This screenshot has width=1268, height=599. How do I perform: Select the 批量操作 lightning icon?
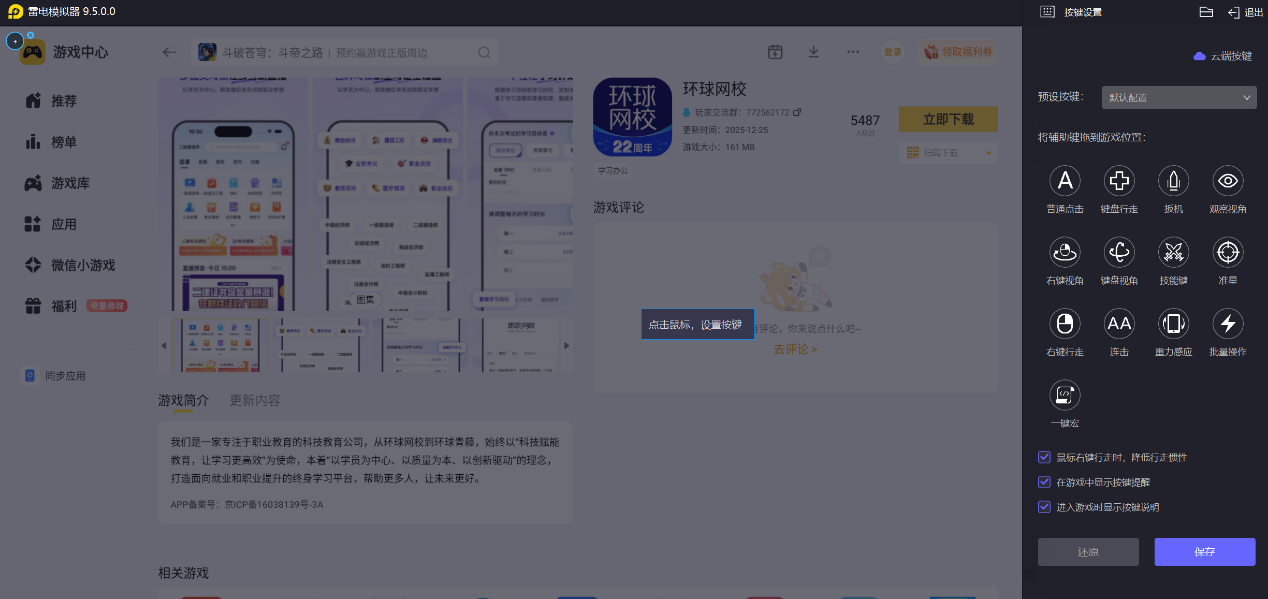click(x=1228, y=323)
